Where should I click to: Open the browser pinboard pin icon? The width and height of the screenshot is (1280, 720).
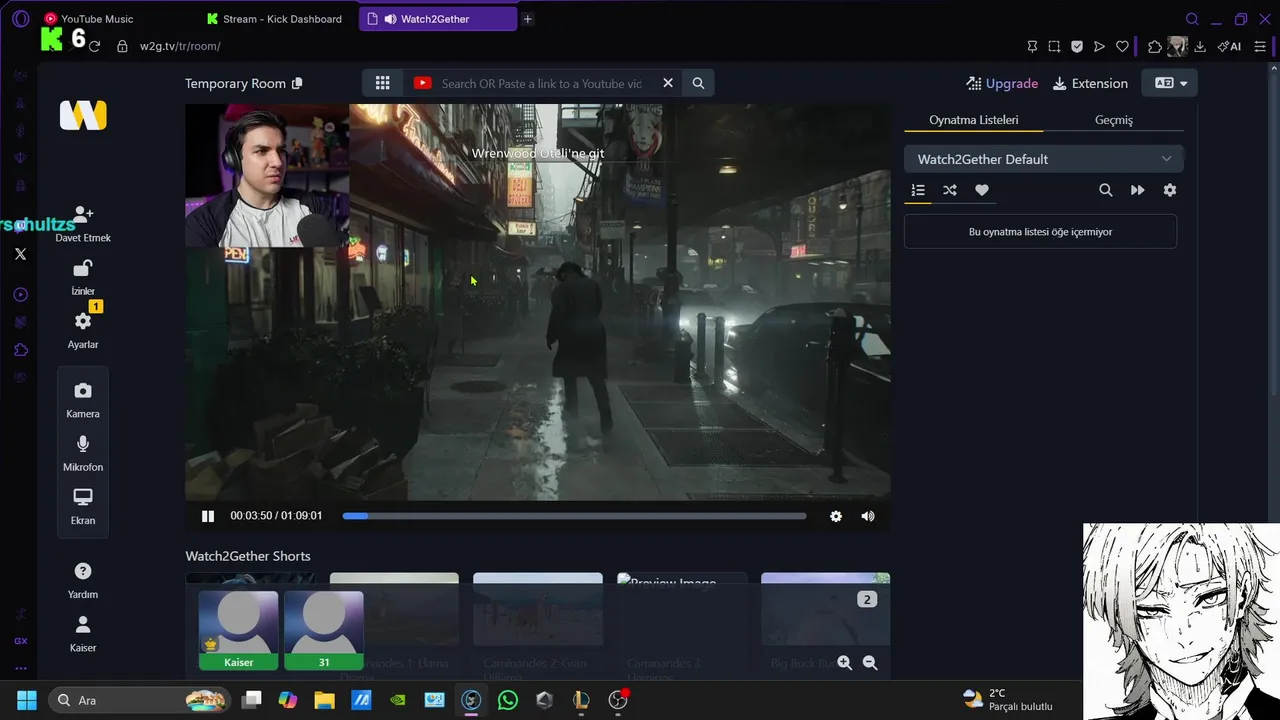pos(1032,46)
